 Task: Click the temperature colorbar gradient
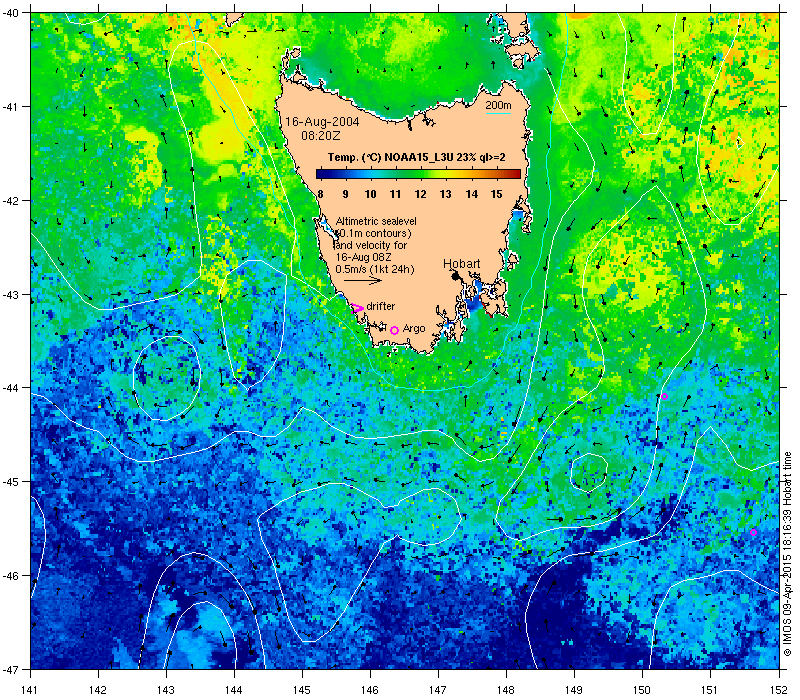tap(418, 174)
